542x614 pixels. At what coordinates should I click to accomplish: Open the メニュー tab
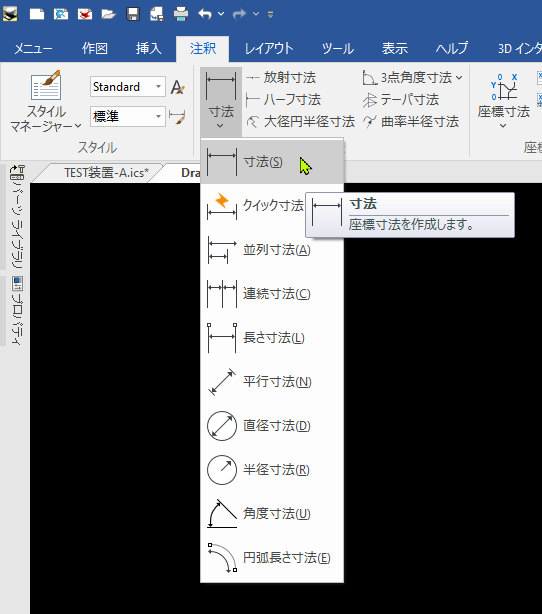coord(33,49)
